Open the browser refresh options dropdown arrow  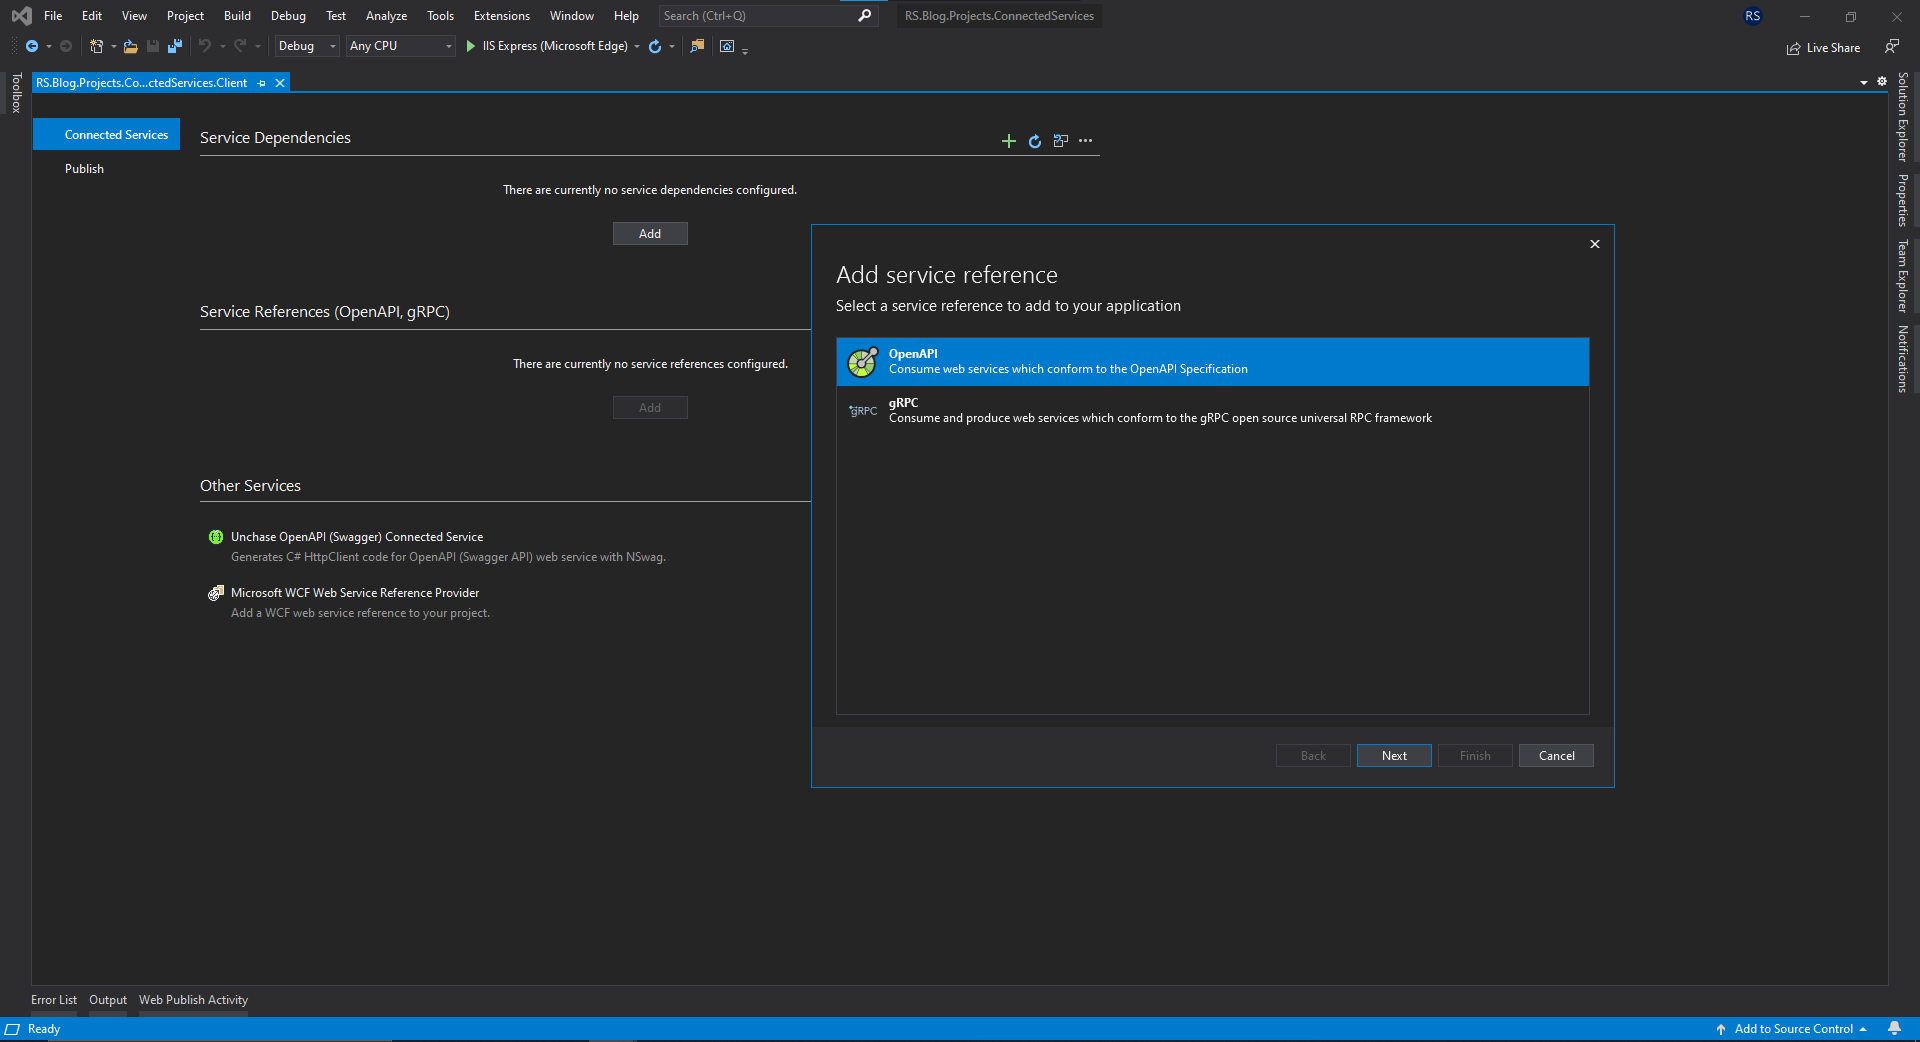pyautogui.click(x=672, y=46)
